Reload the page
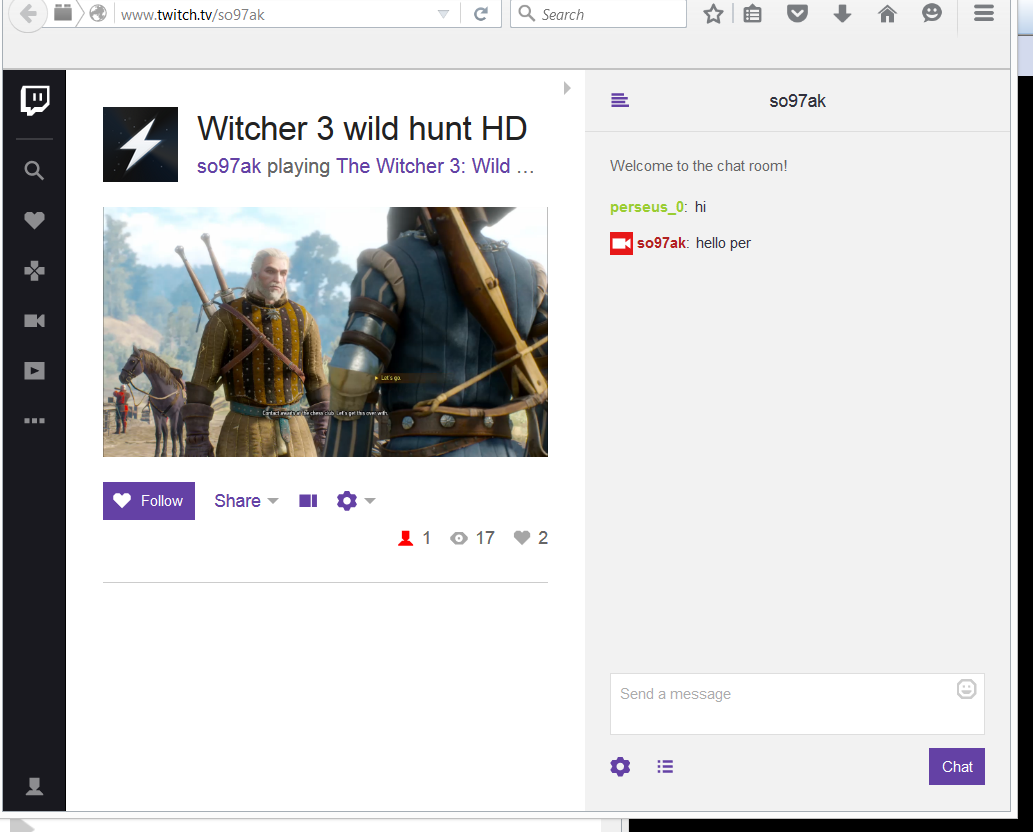The image size is (1033, 832). 481,14
